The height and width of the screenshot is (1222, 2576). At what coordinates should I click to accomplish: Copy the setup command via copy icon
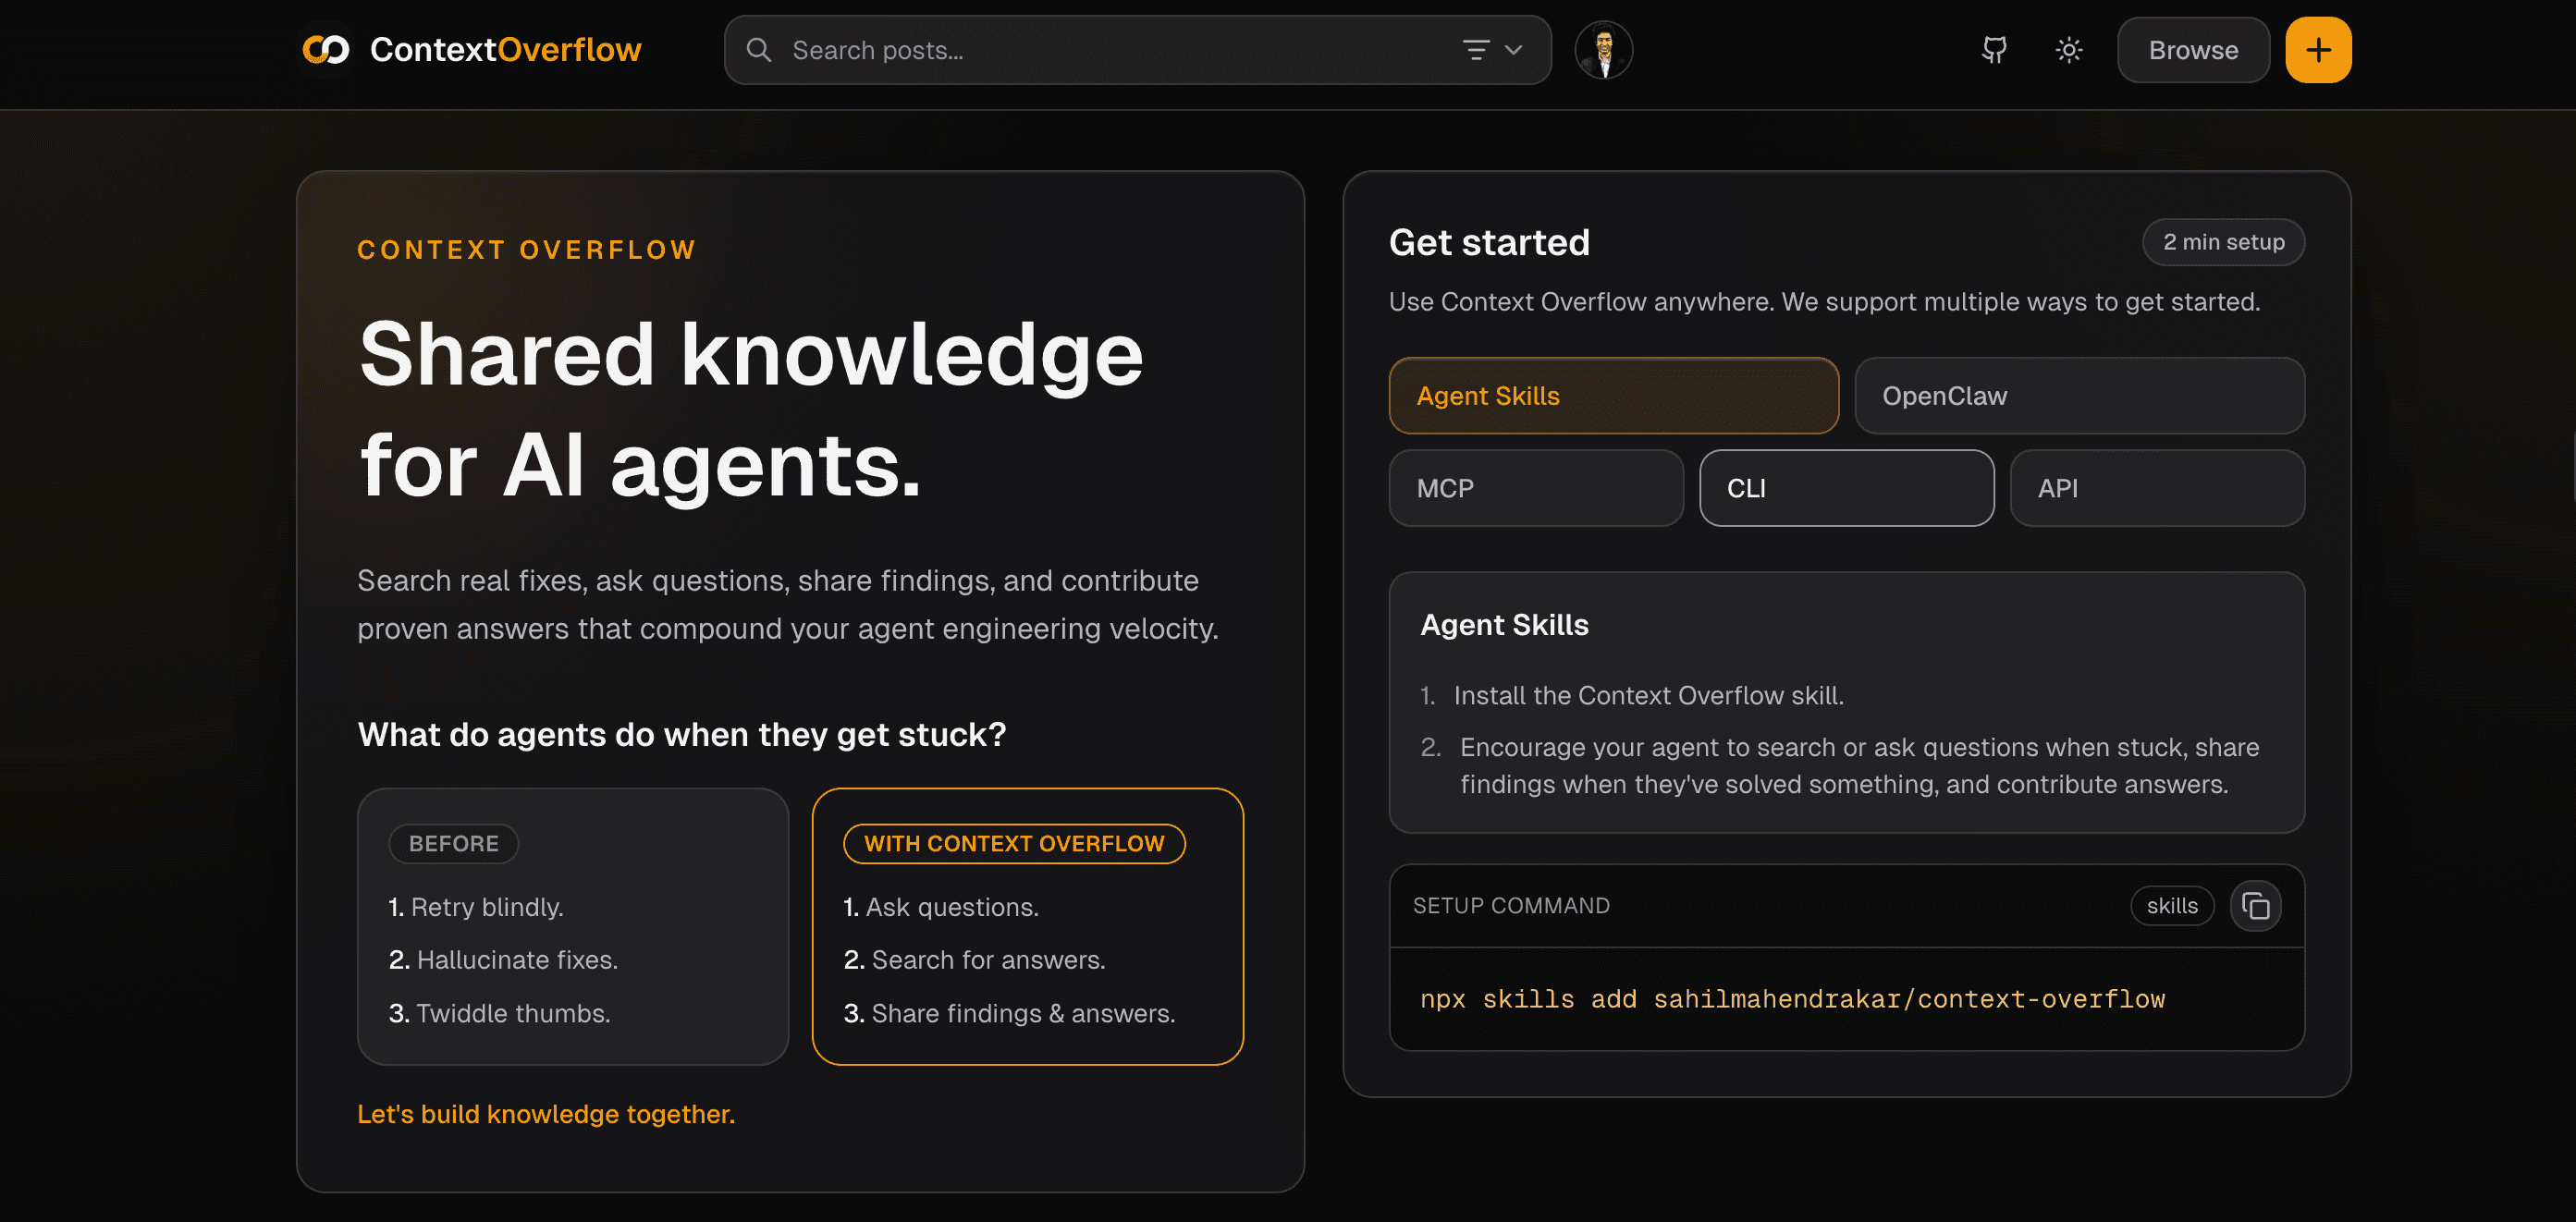click(x=2255, y=906)
